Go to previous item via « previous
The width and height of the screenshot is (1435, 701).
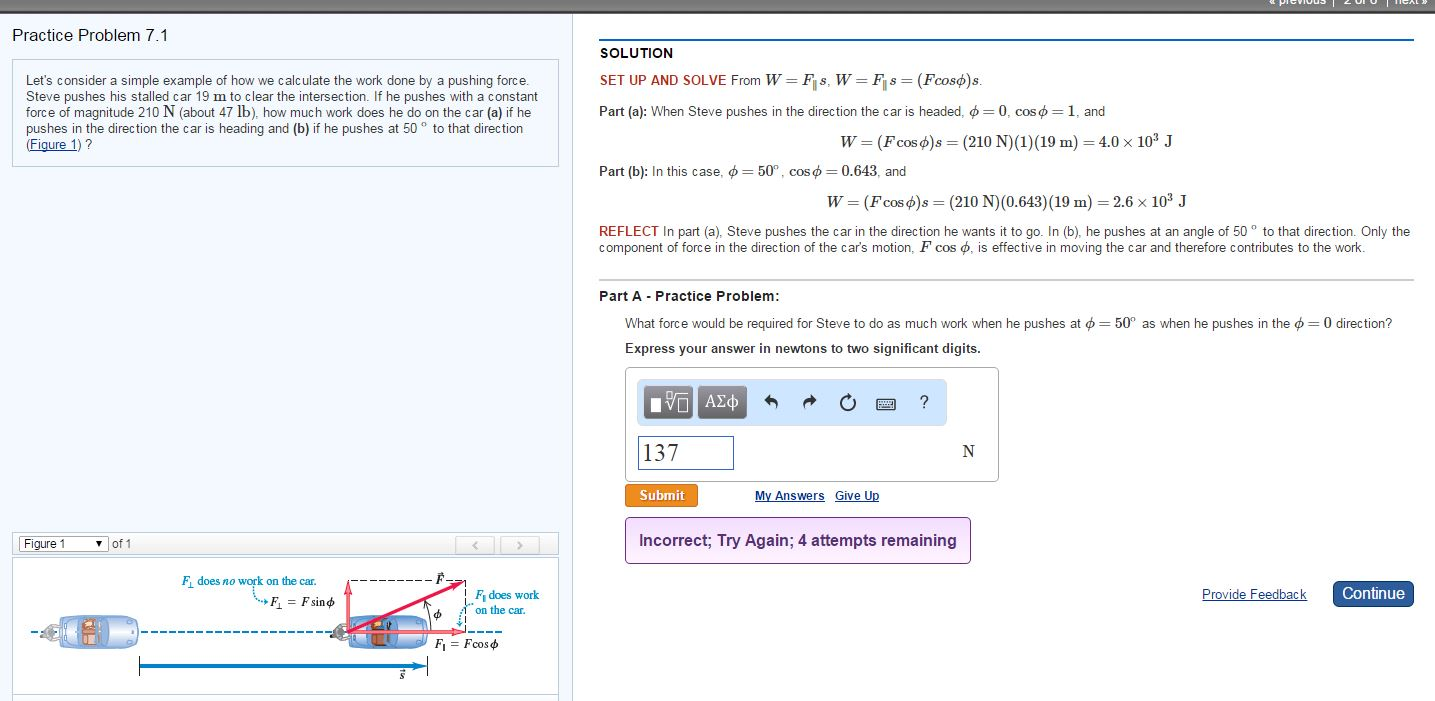point(1297,2)
